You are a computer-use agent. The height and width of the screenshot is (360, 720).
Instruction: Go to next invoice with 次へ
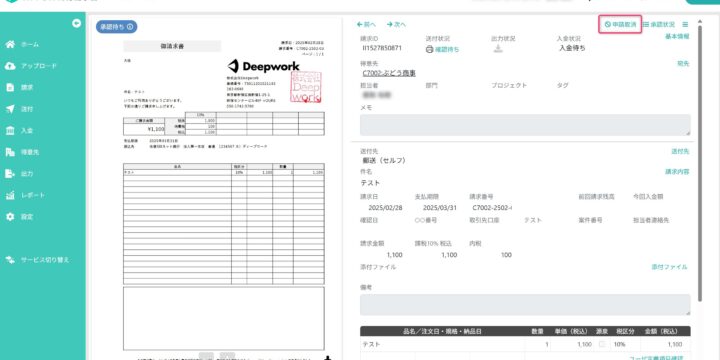tap(396, 24)
